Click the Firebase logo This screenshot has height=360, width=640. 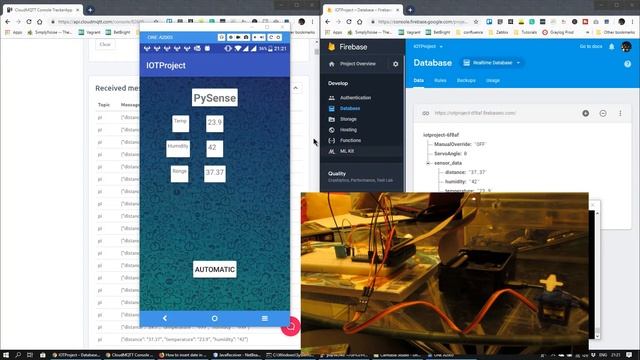(348, 47)
